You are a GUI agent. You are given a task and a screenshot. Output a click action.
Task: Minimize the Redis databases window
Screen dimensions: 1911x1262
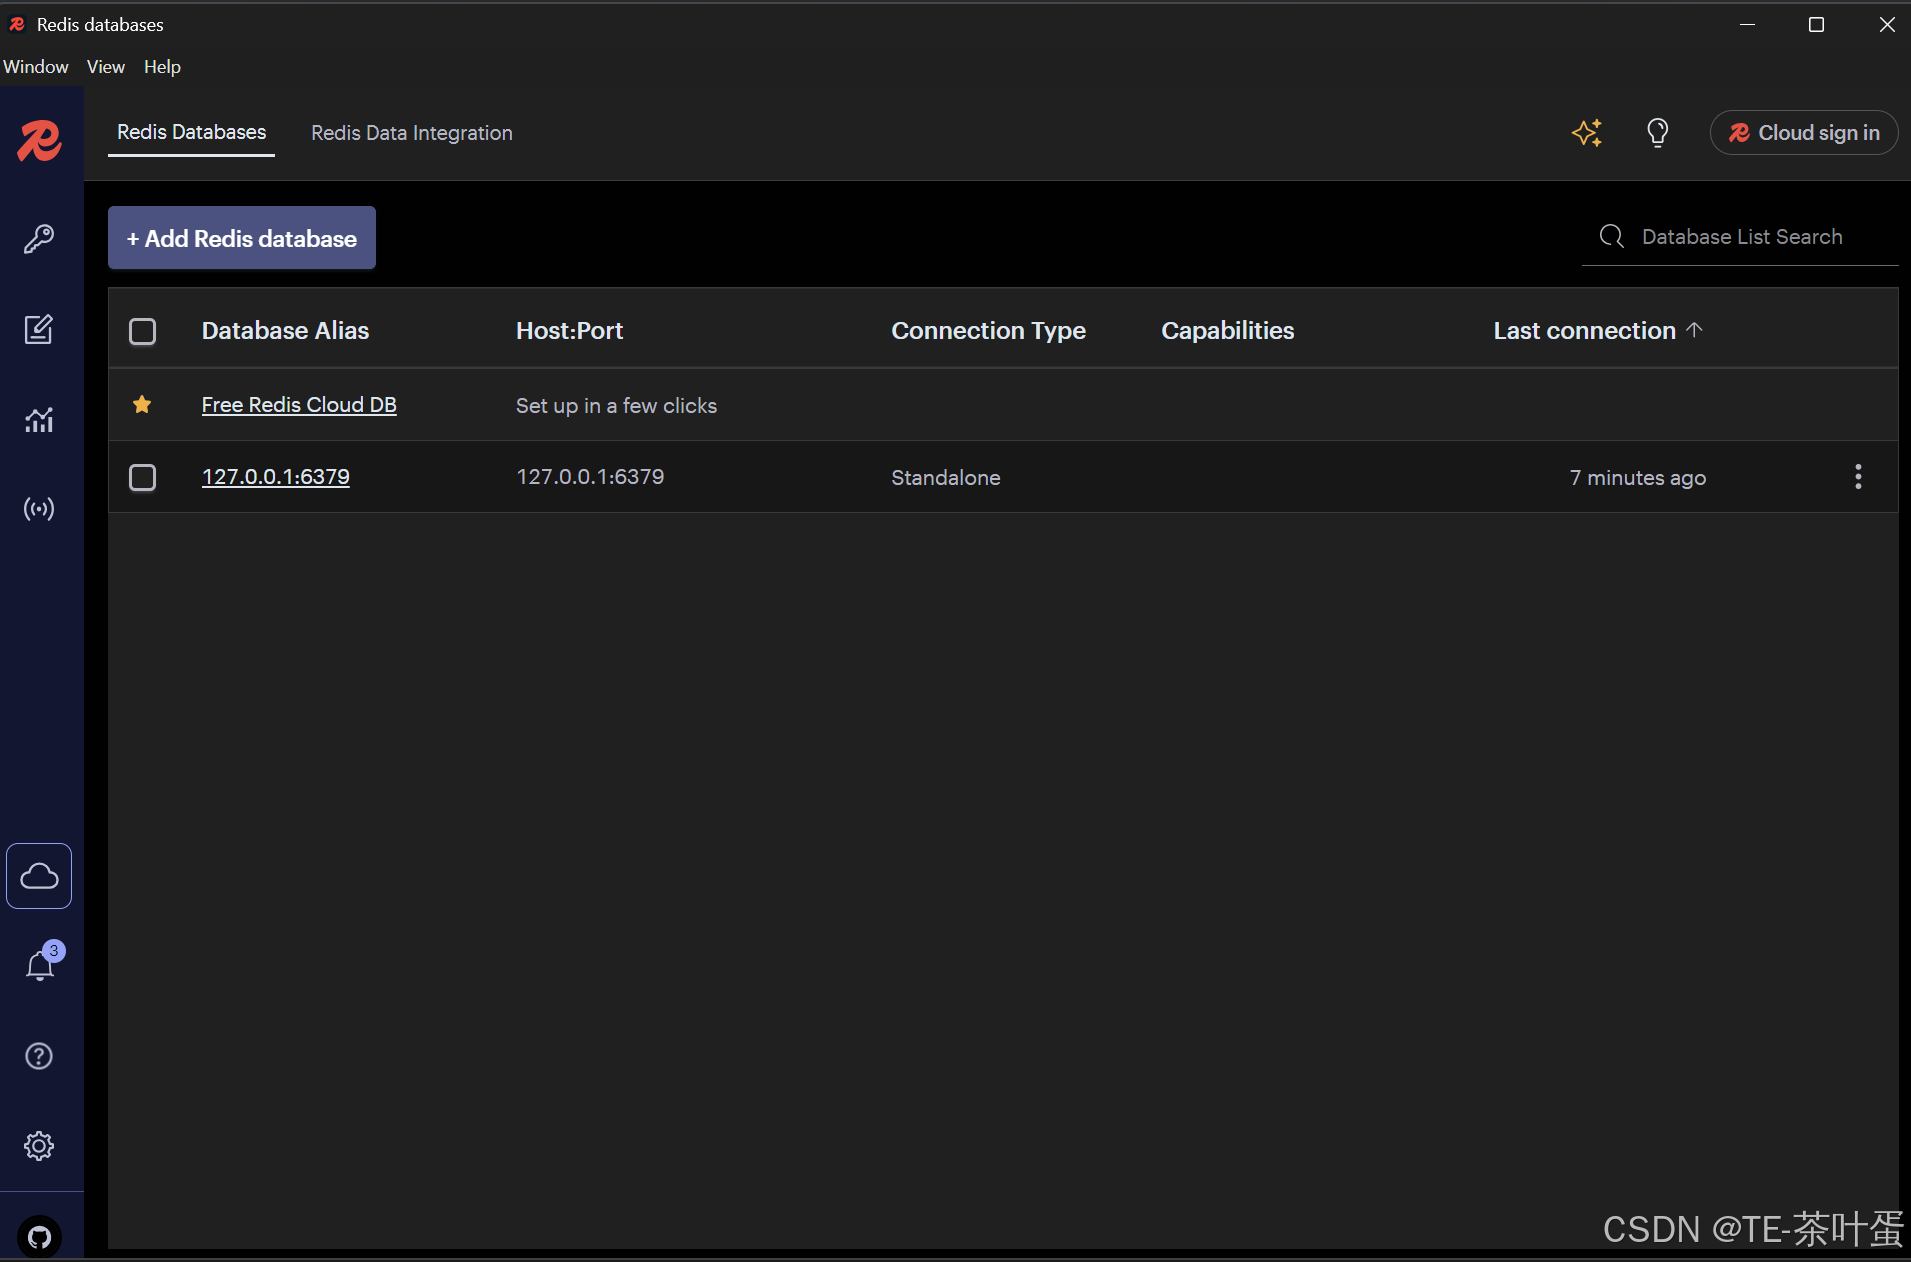click(1747, 25)
